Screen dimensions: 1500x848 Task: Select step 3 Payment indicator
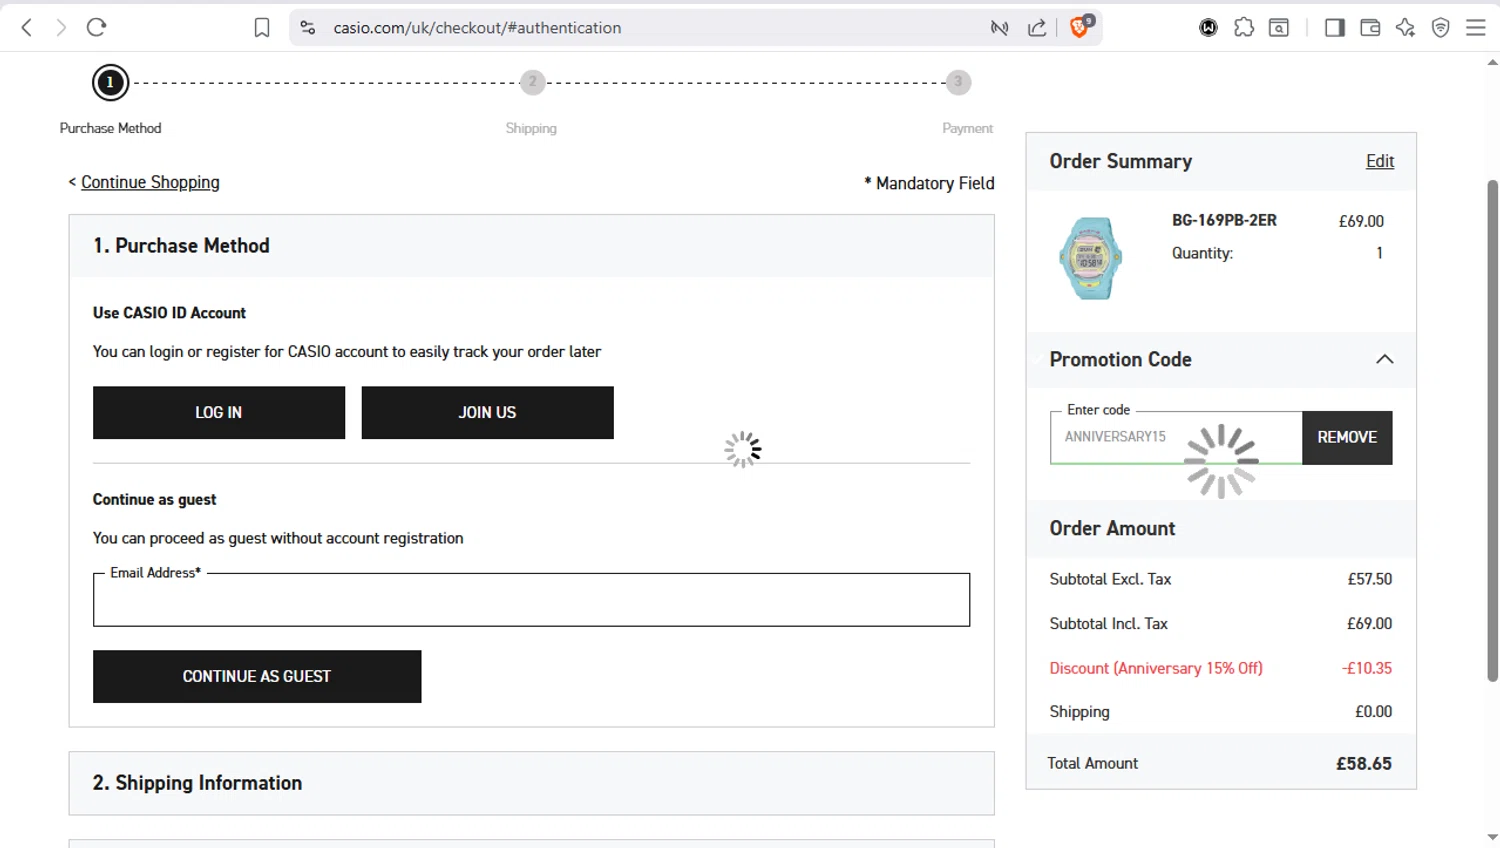958,82
